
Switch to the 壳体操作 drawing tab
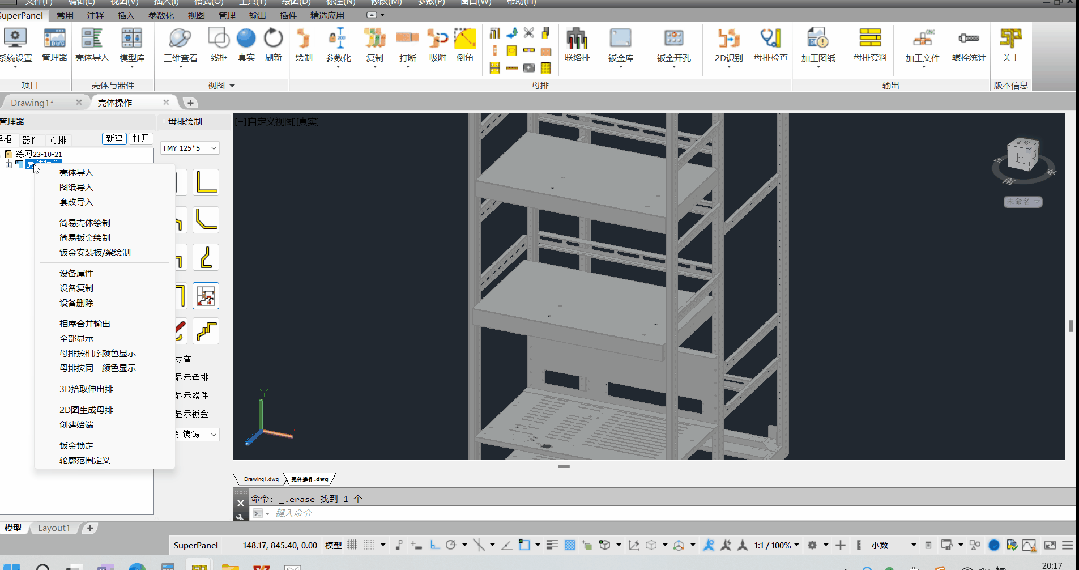point(116,103)
